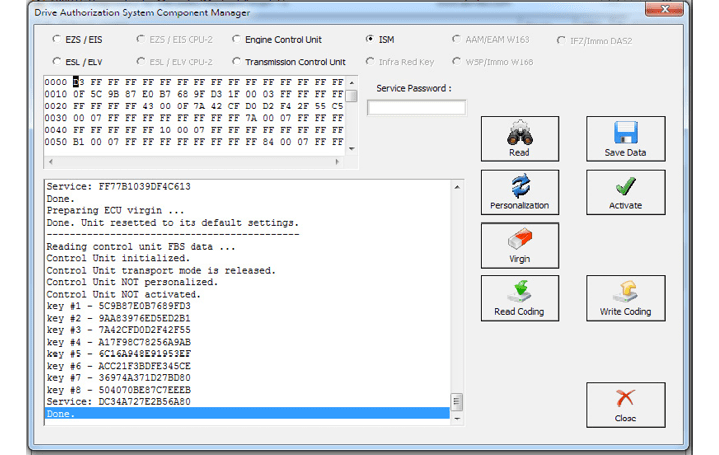Click first hex byte at address 0000
Image resolution: width=719 pixels, height=455 pixels.
(x=77, y=81)
